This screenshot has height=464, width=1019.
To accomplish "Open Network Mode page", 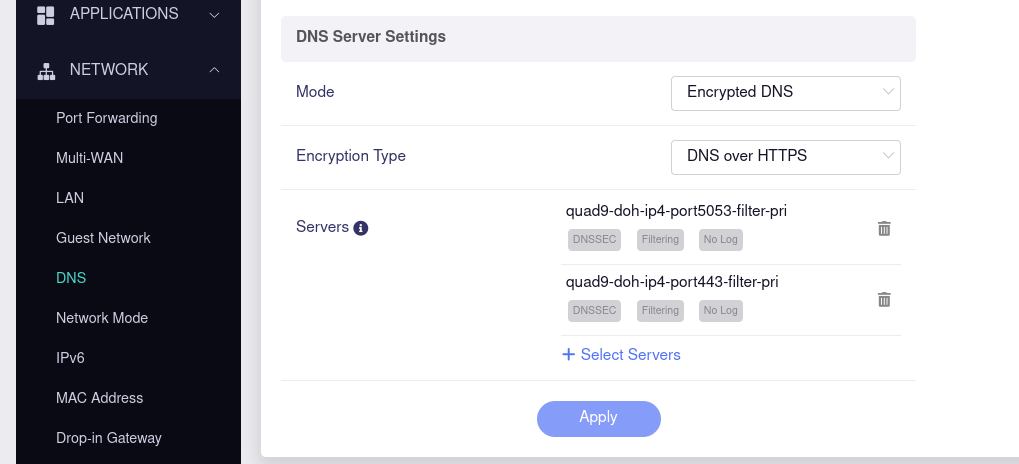I will pyautogui.click(x=102, y=318).
